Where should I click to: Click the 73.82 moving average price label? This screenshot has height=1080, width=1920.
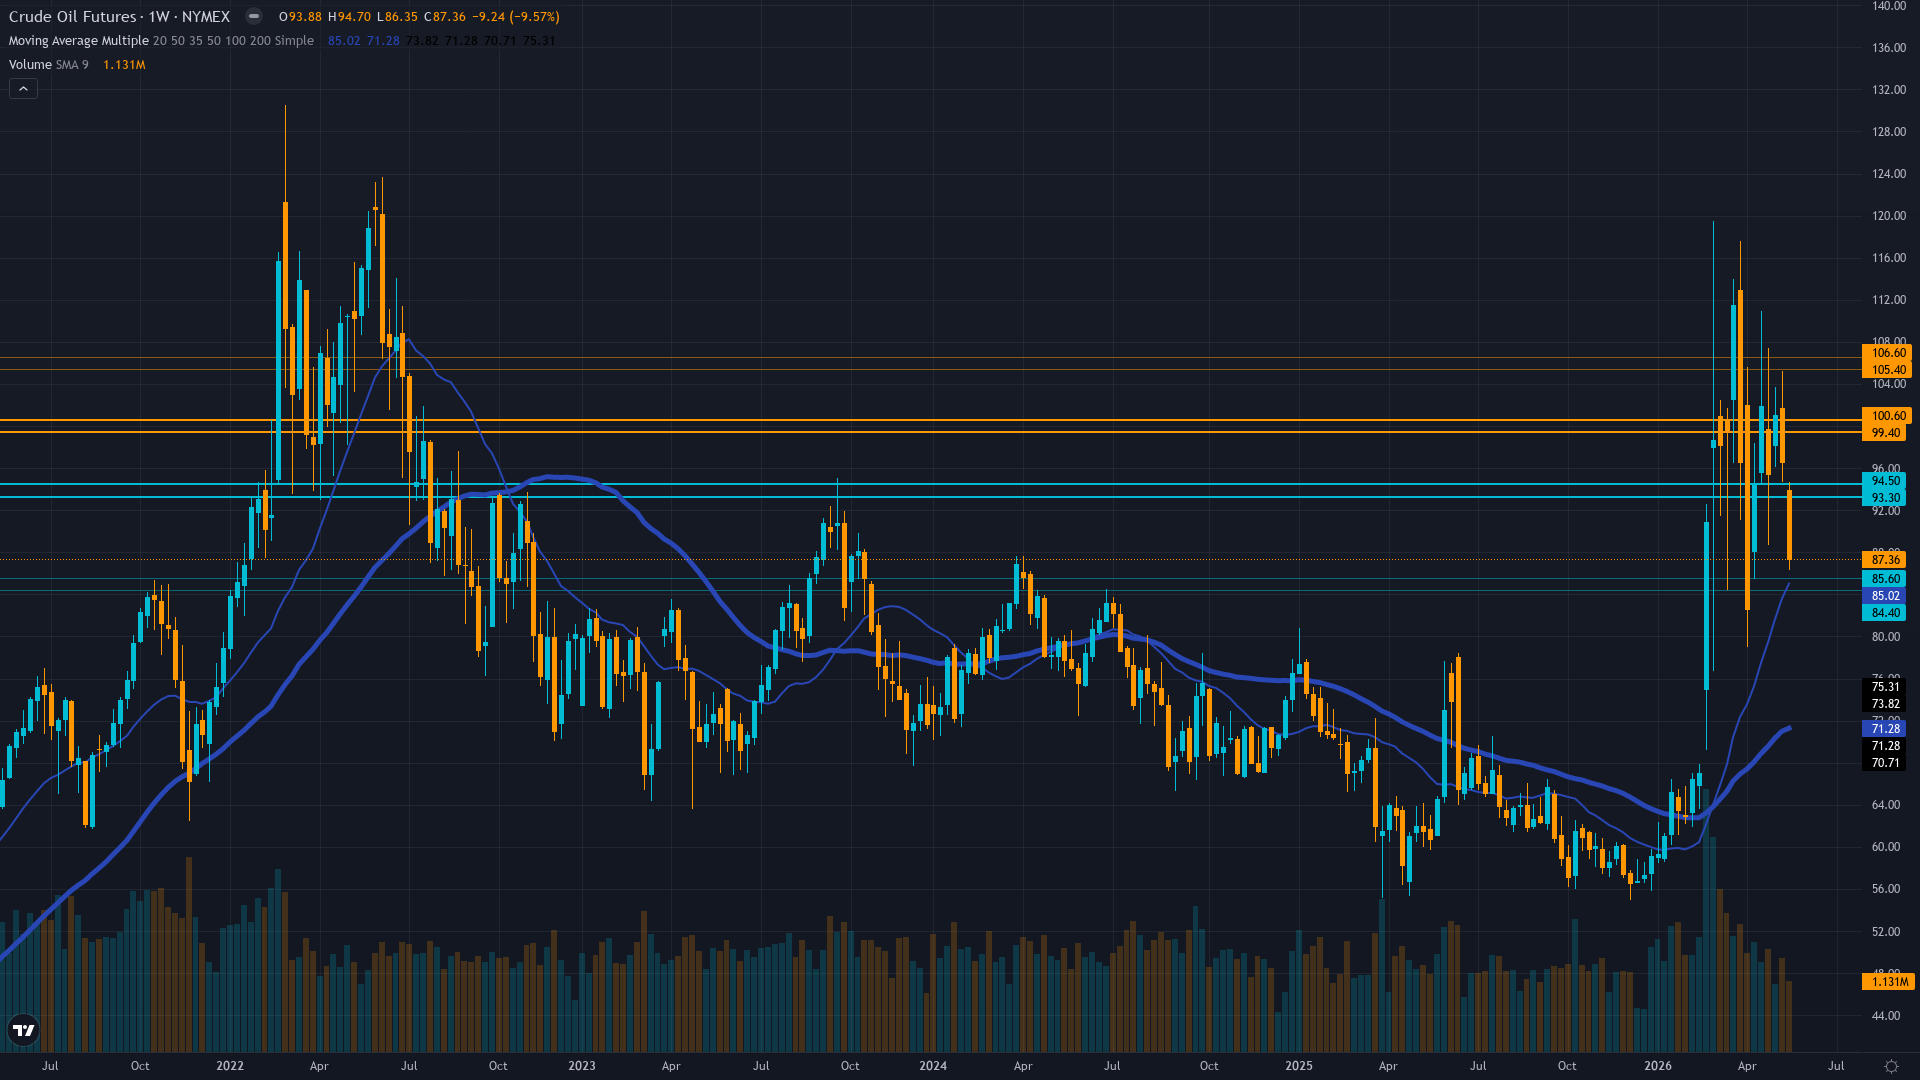[1884, 704]
